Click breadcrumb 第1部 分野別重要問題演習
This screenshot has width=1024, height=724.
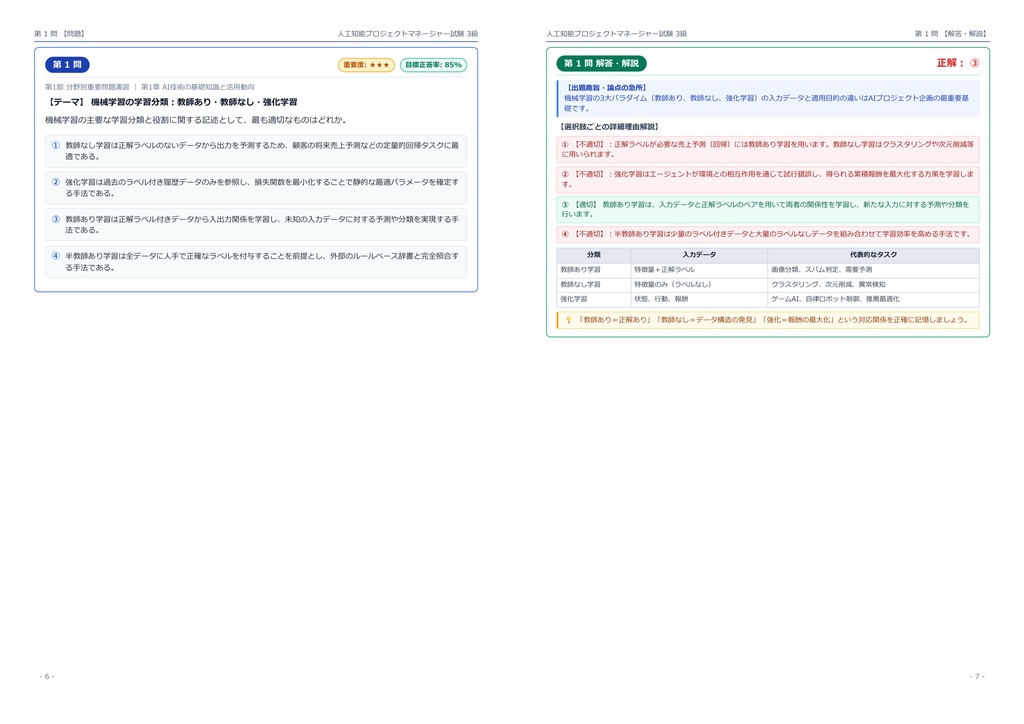tap(87, 87)
